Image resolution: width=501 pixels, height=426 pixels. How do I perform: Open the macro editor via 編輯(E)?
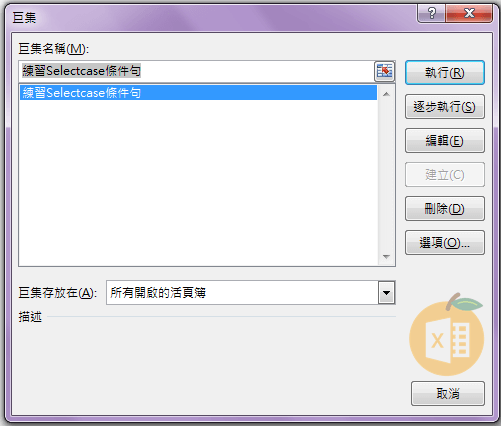click(x=445, y=141)
